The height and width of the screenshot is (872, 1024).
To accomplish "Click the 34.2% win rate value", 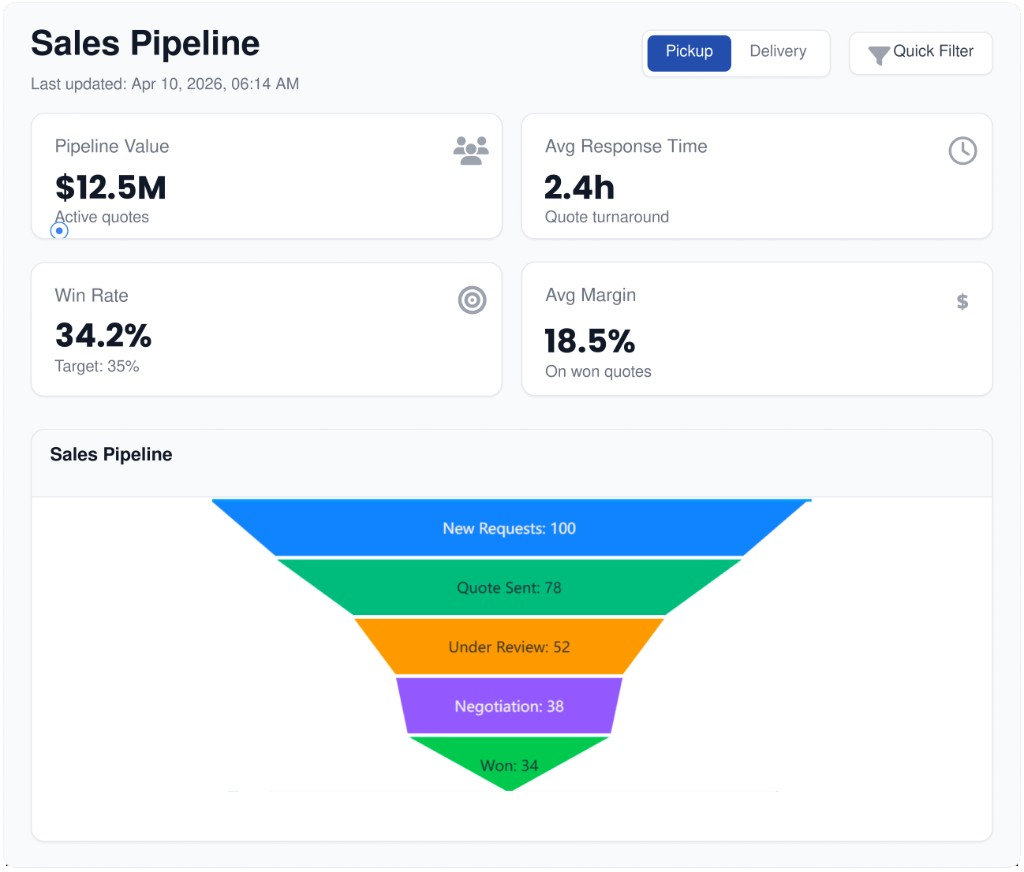I will point(103,336).
